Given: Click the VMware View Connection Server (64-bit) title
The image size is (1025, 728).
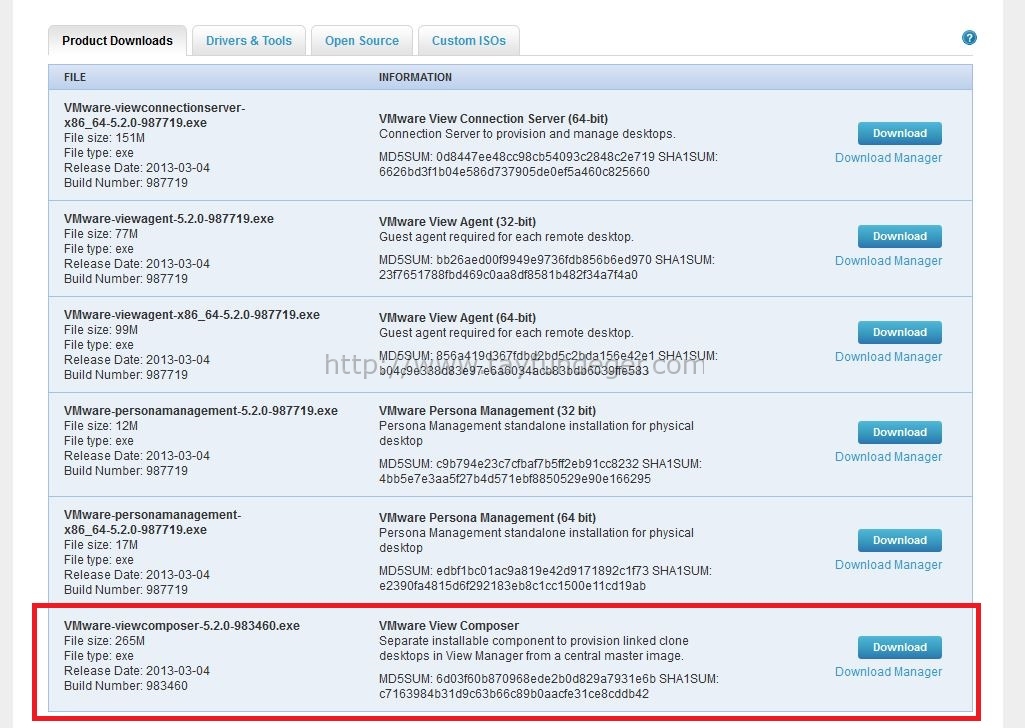Looking at the screenshot, I should [494, 119].
